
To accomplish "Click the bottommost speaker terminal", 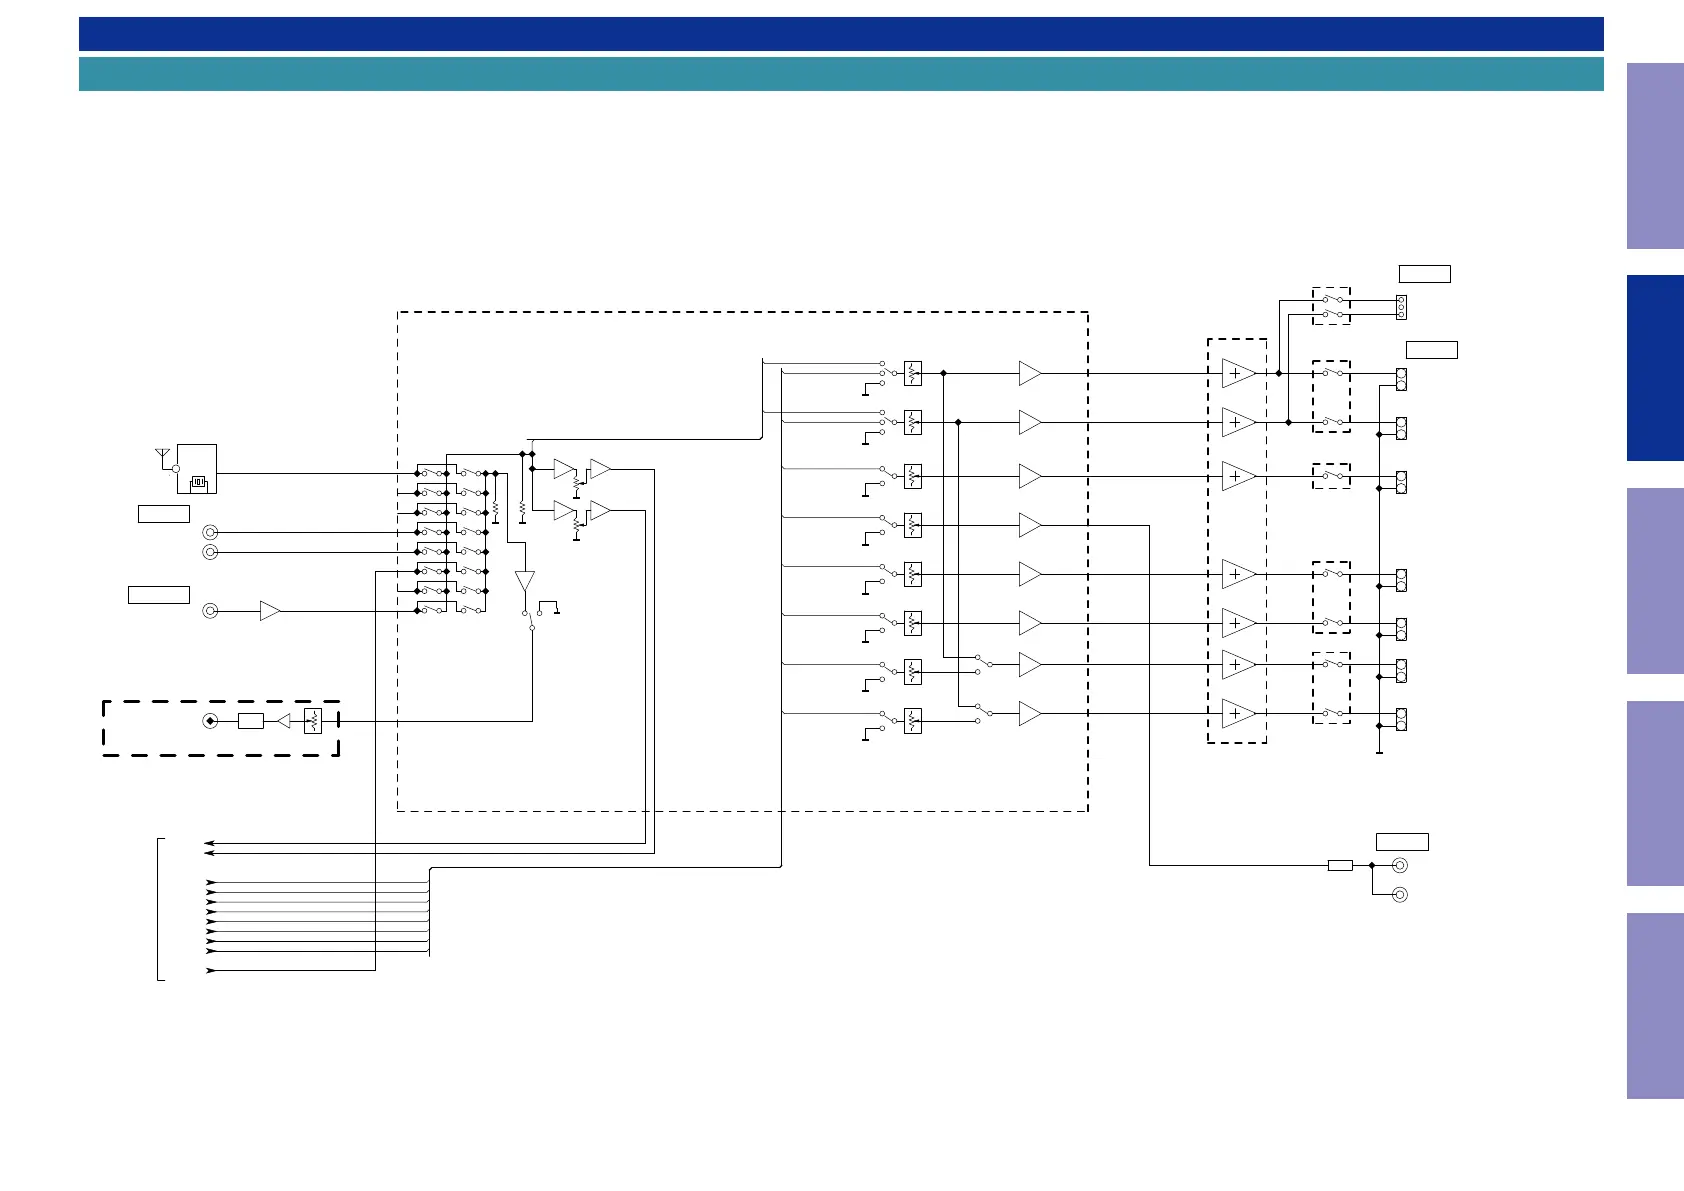I will (x=1401, y=721).
